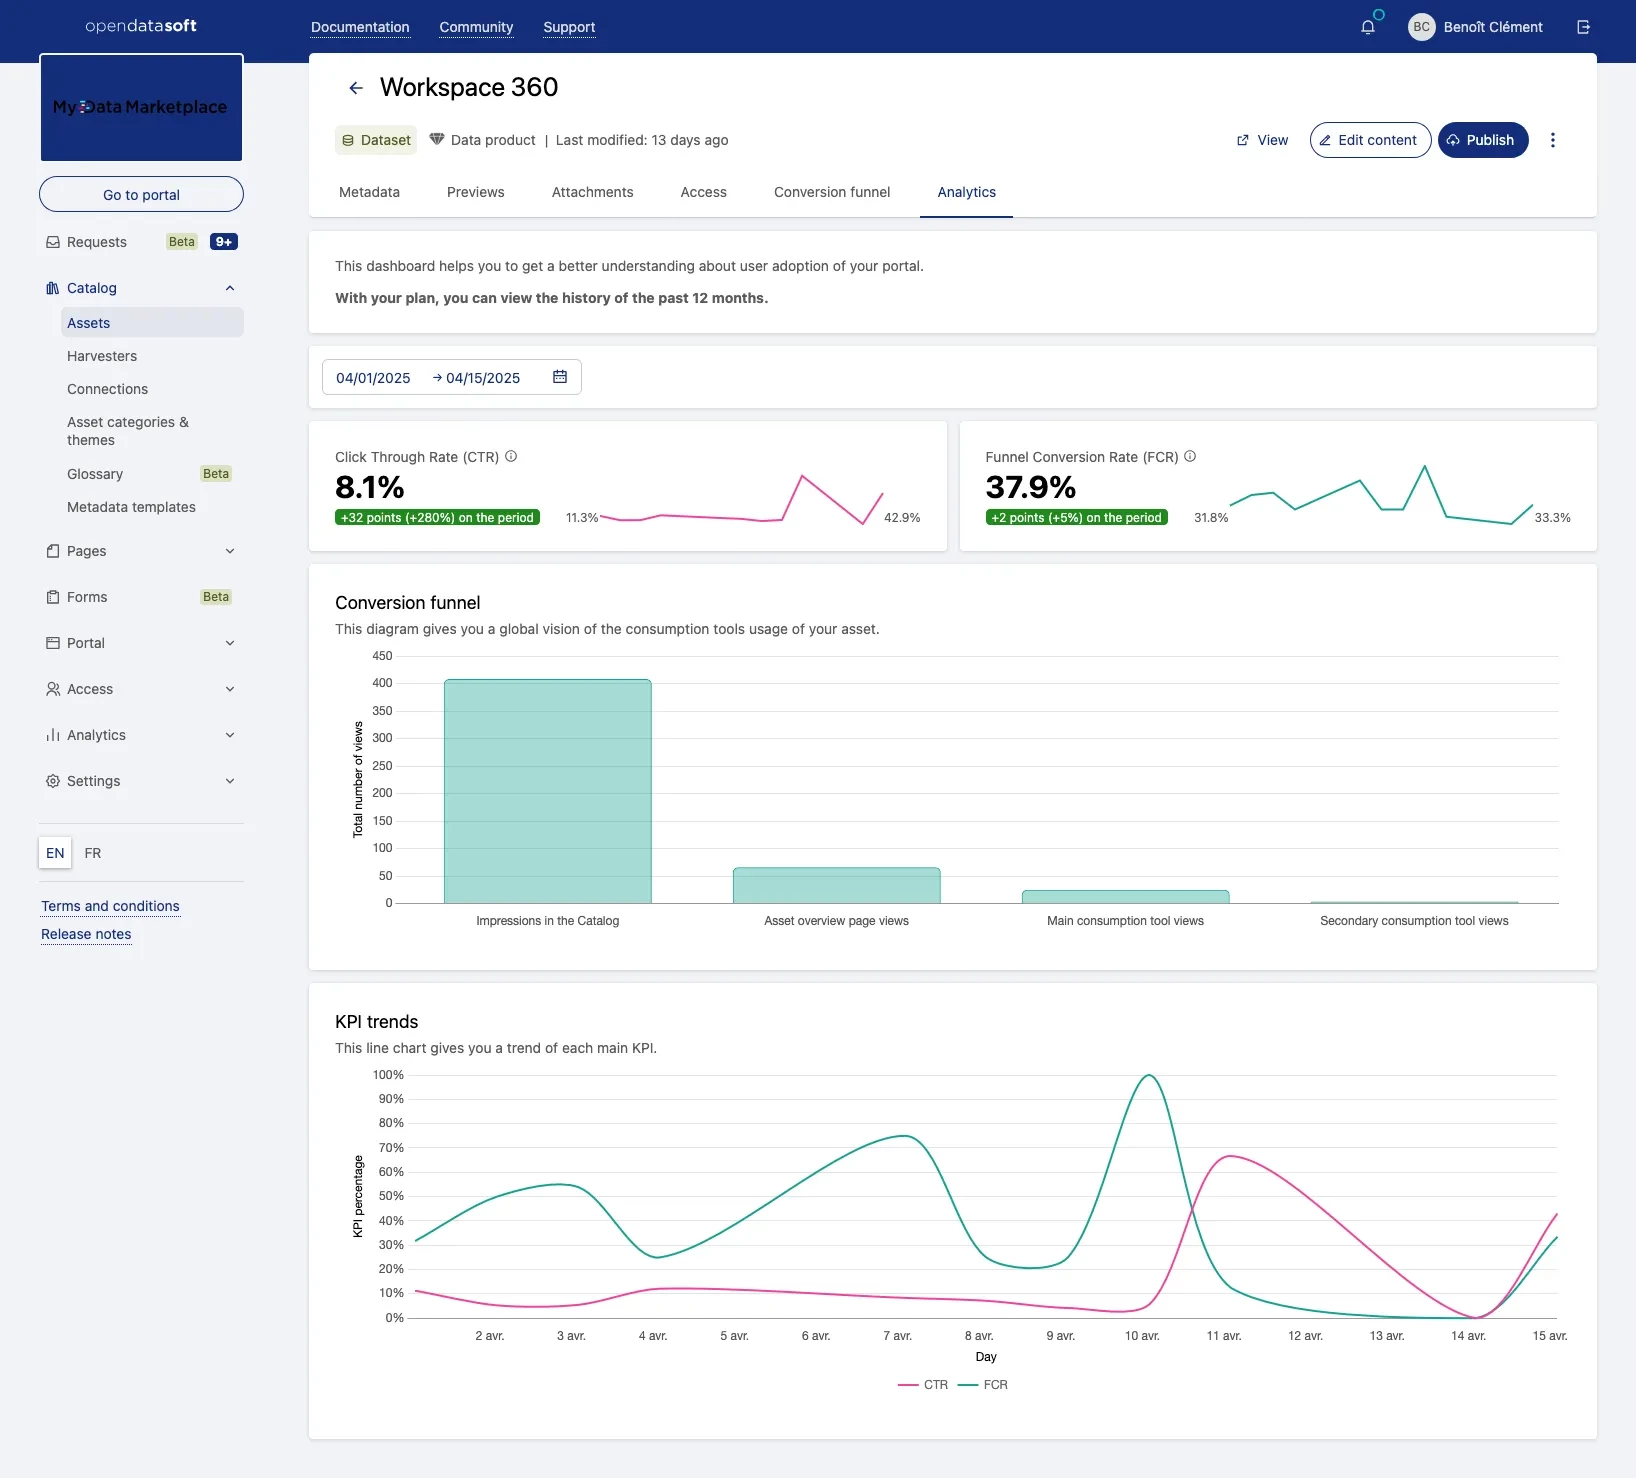
Task: Select the EN language option
Action: [55, 853]
